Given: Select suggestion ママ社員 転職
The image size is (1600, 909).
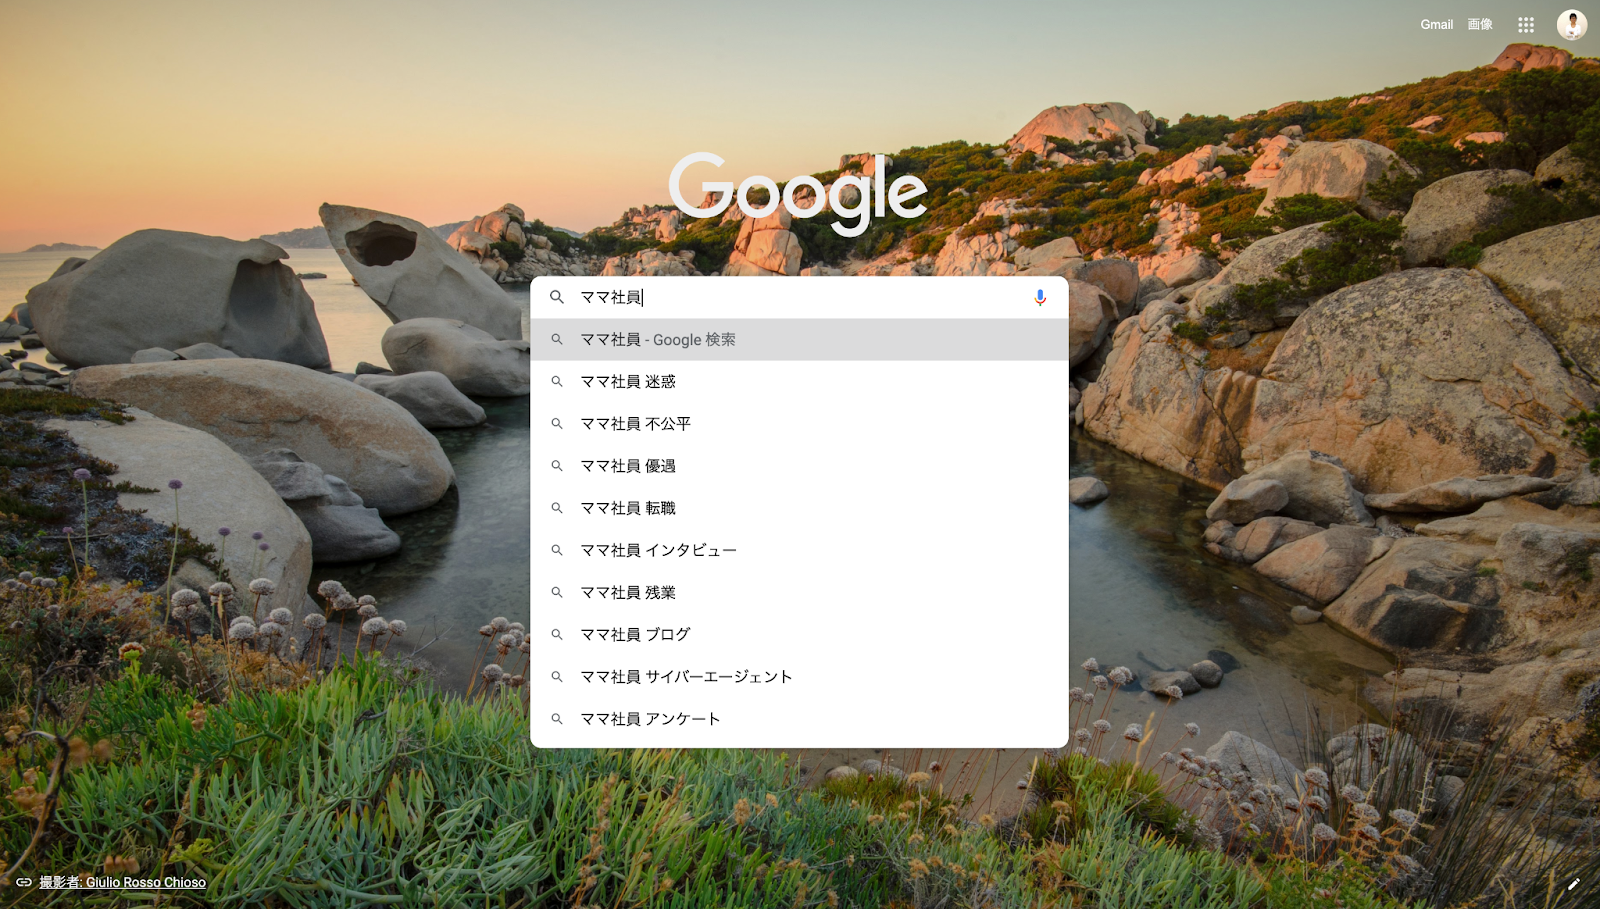Looking at the screenshot, I should pyautogui.click(x=799, y=508).
